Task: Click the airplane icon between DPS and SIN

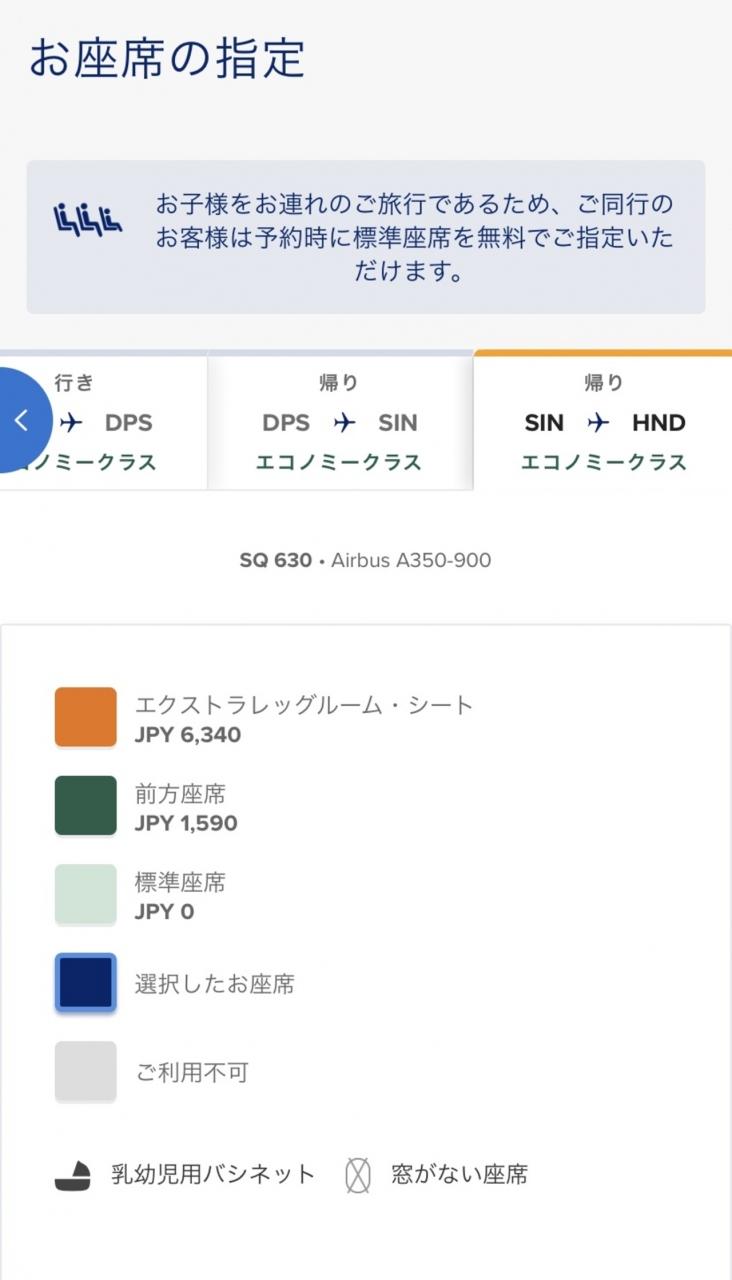Action: [x=344, y=423]
